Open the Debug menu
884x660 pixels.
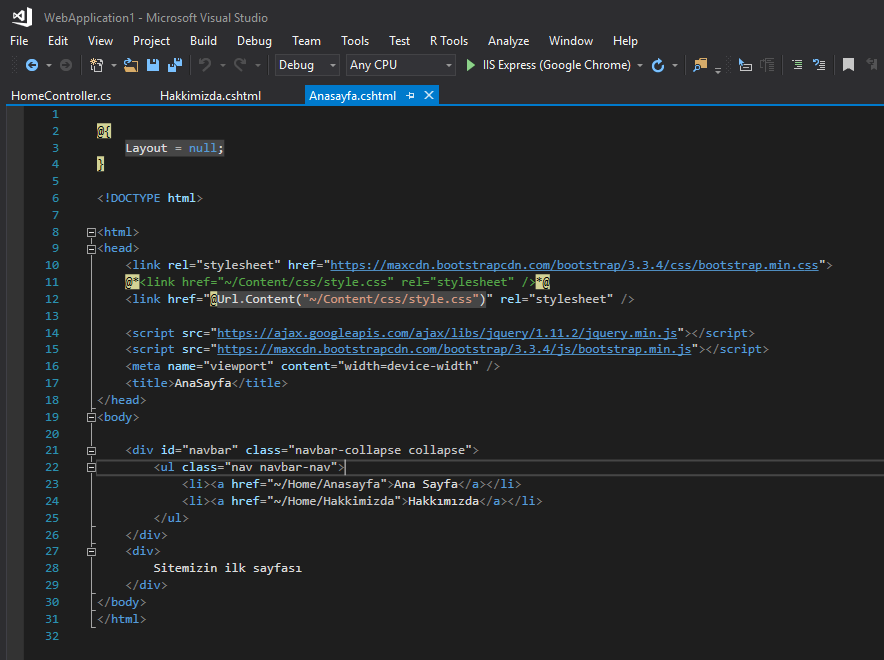(254, 41)
